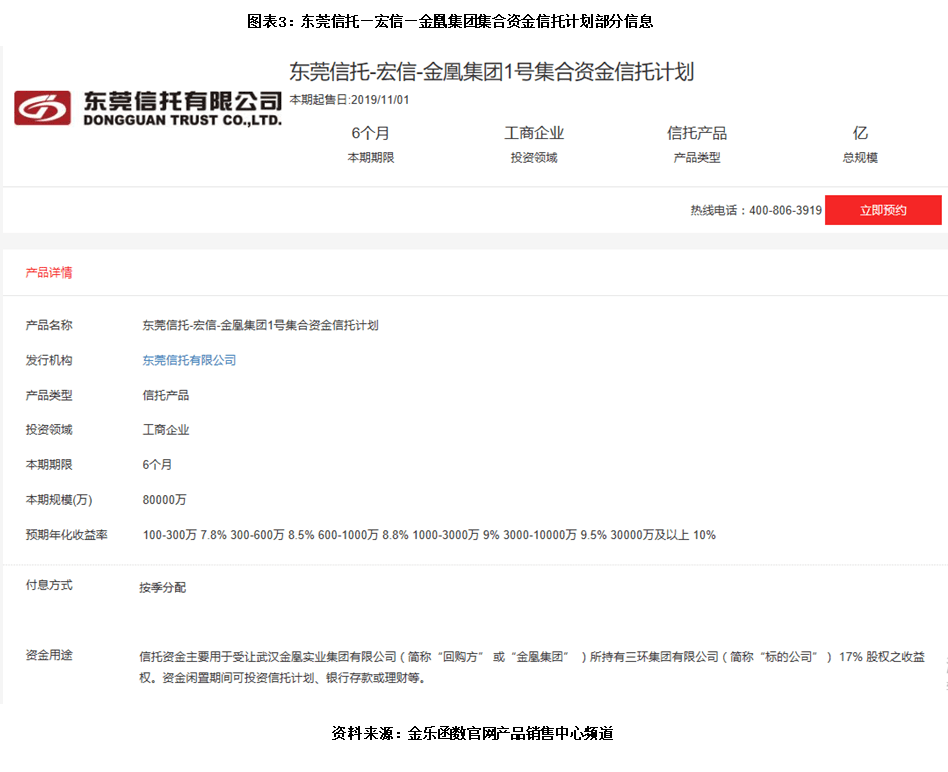Click the source note 资料来源 at the bottom

473,733
